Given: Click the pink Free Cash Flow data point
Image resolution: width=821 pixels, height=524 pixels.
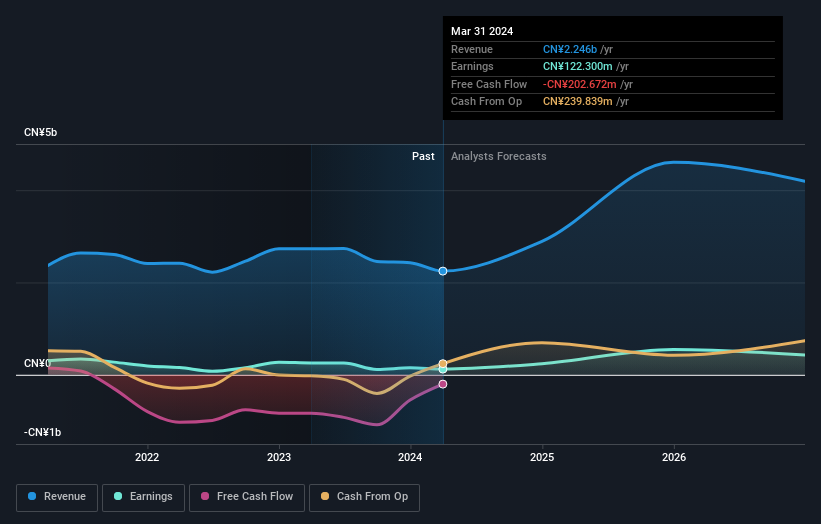Looking at the screenshot, I should point(443,384).
